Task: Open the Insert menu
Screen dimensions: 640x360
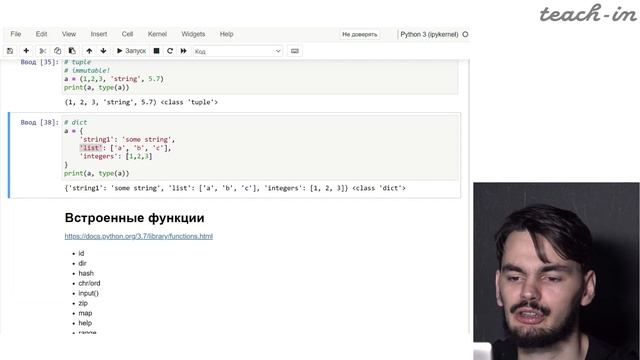Action: [99, 34]
